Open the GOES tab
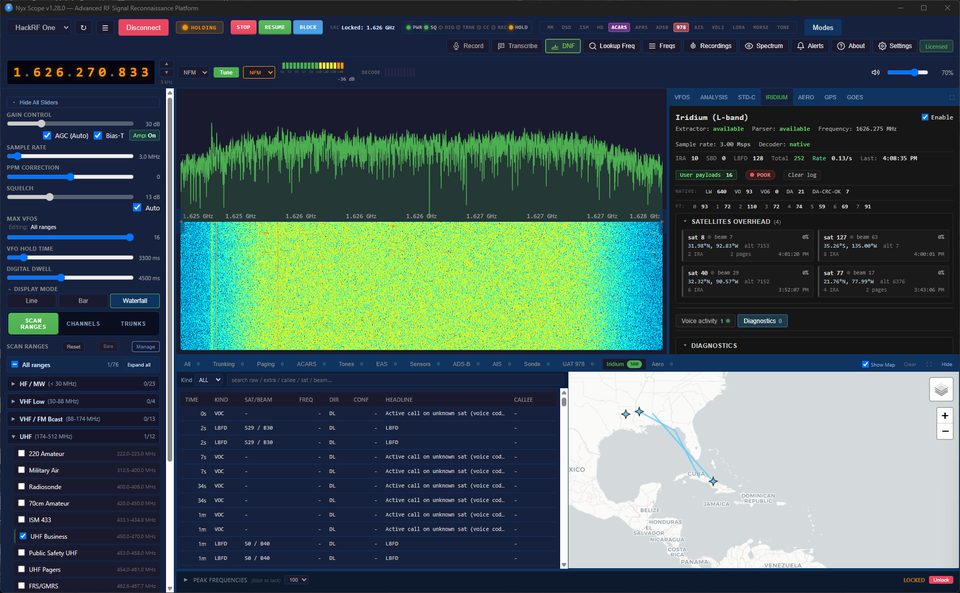Image resolution: width=960 pixels, height=593 pixels. tap(855, 97)
